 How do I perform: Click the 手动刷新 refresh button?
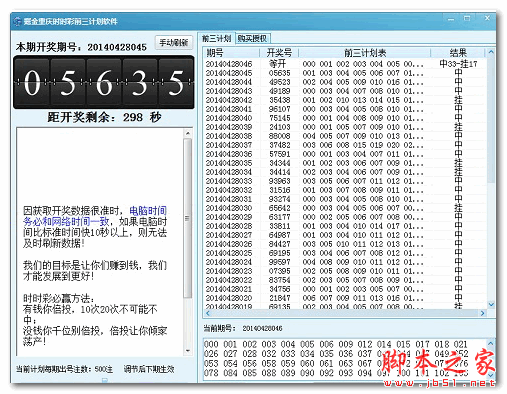tap(174, 42)
